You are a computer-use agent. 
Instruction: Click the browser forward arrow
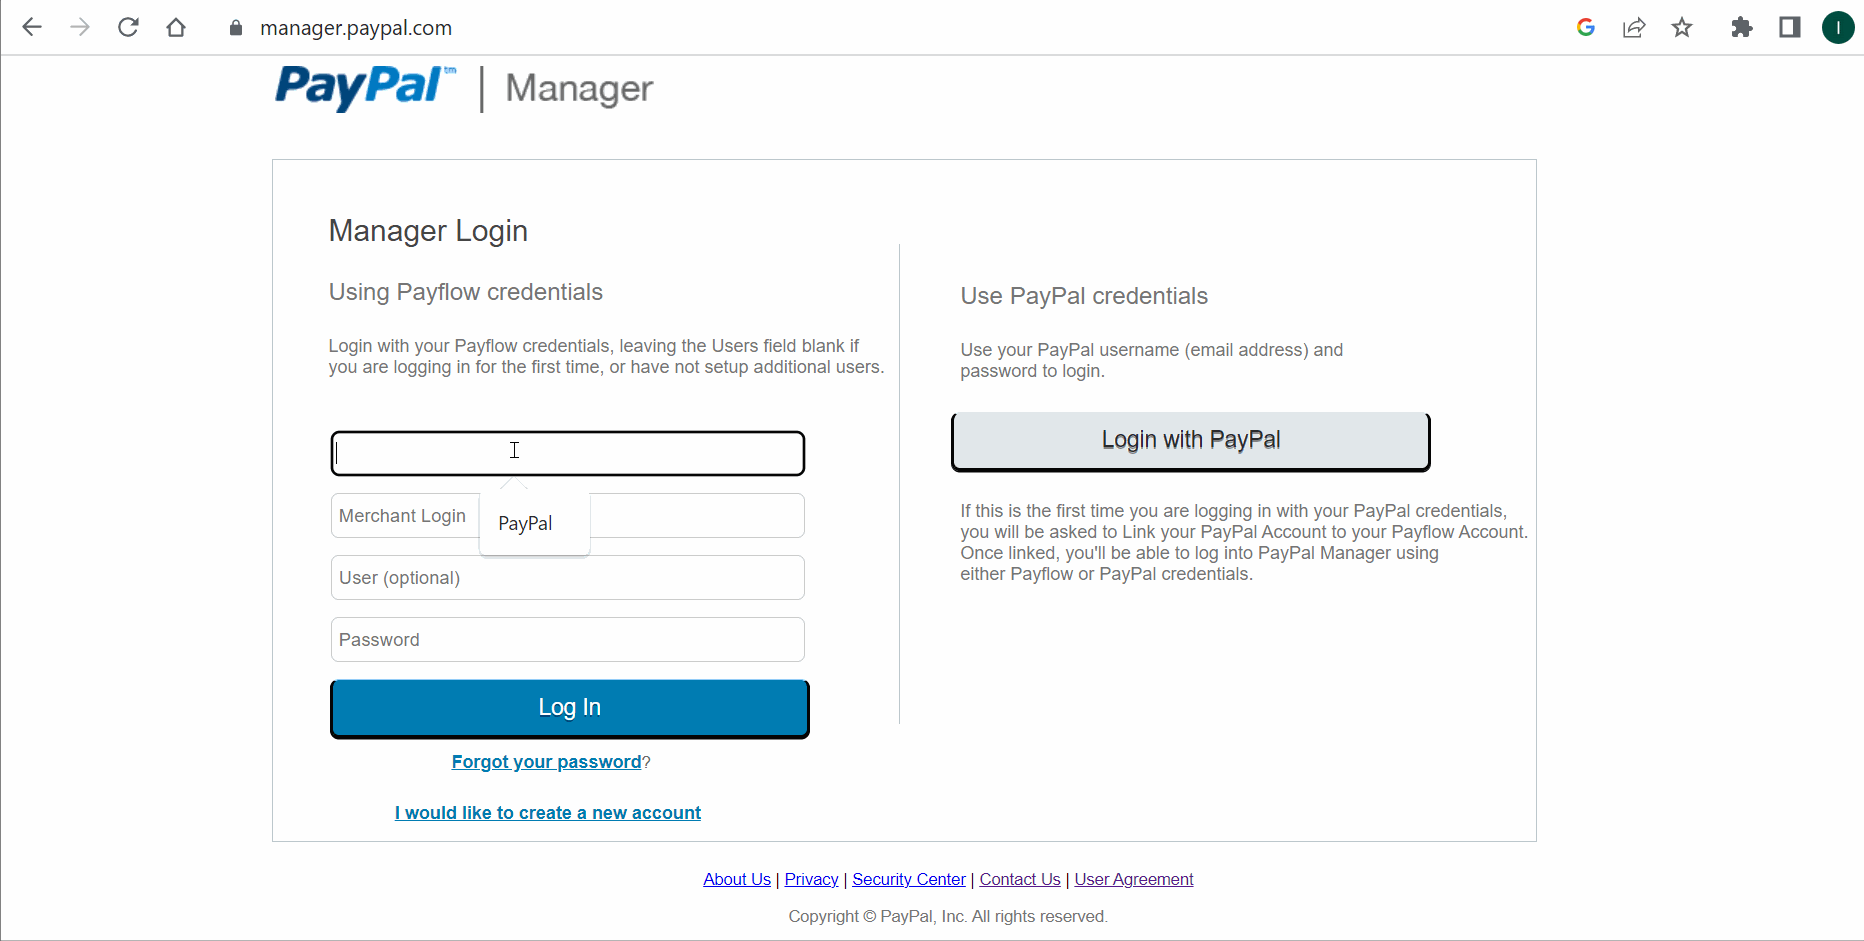[x=80, y=27]
